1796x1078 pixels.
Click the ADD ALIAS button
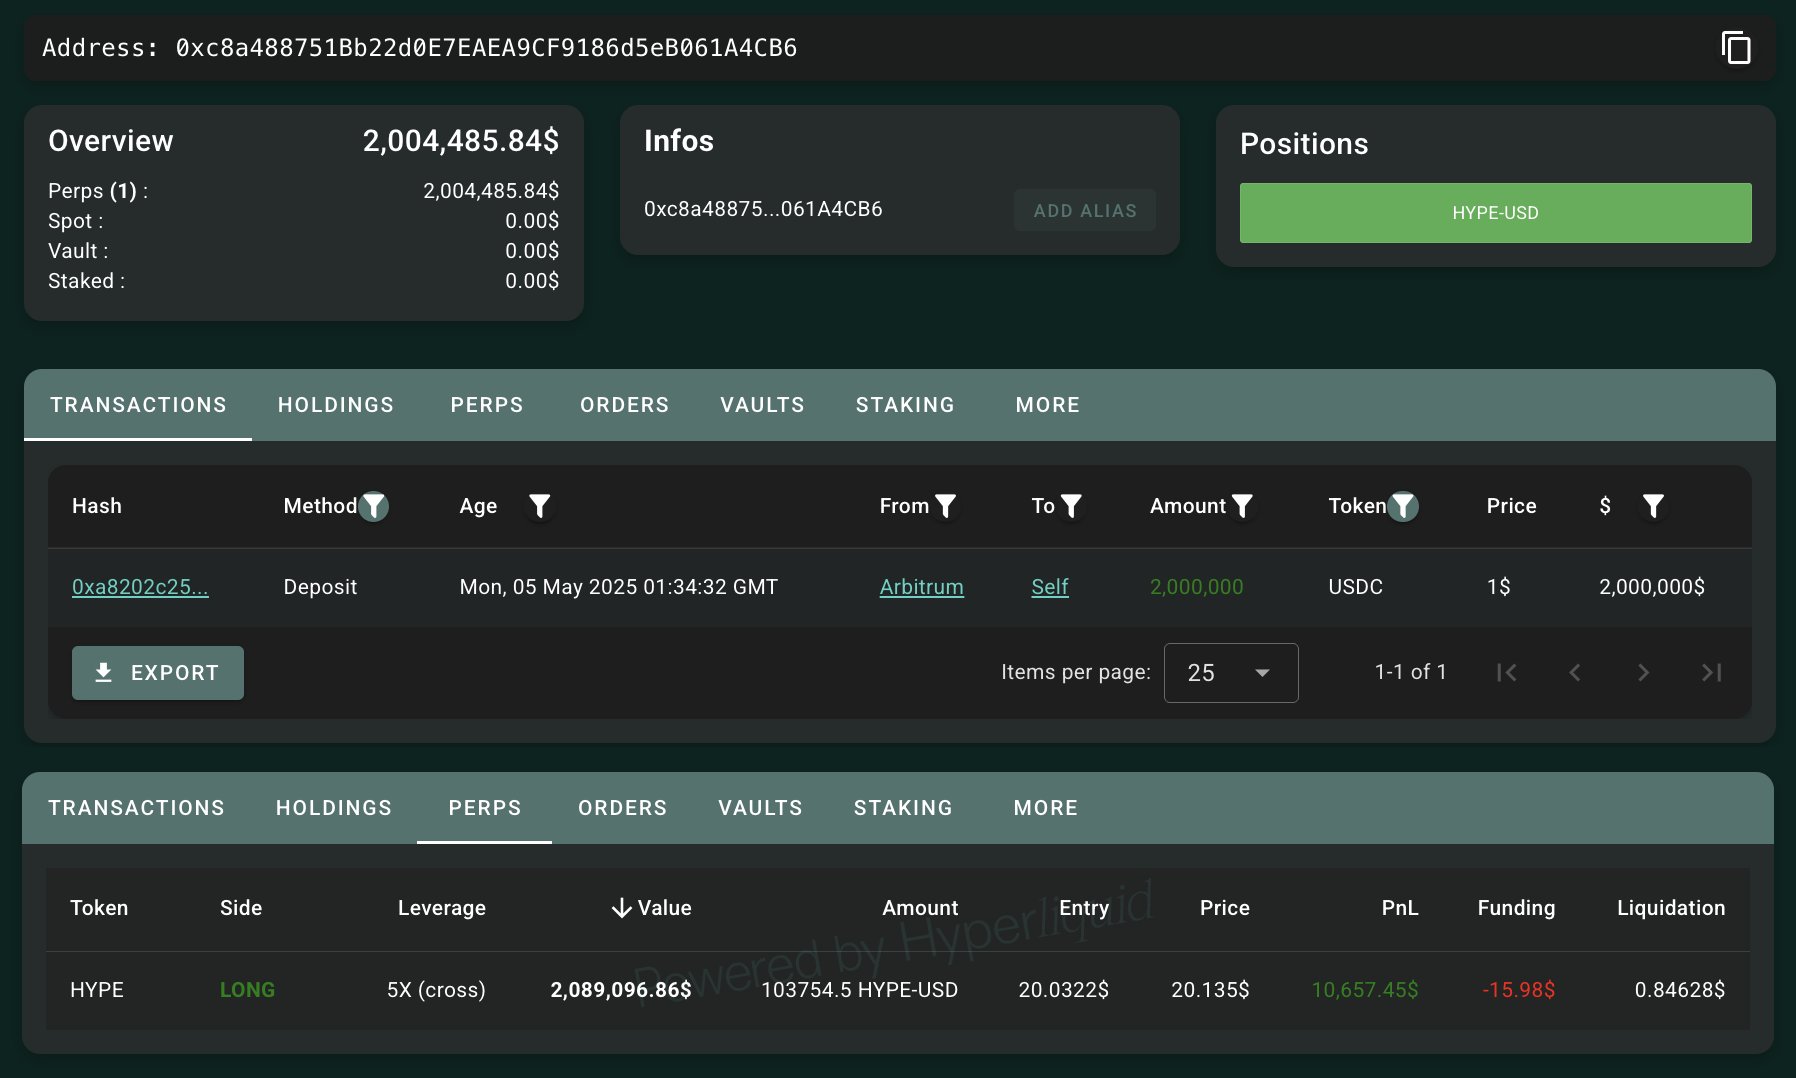(1085, 210)
